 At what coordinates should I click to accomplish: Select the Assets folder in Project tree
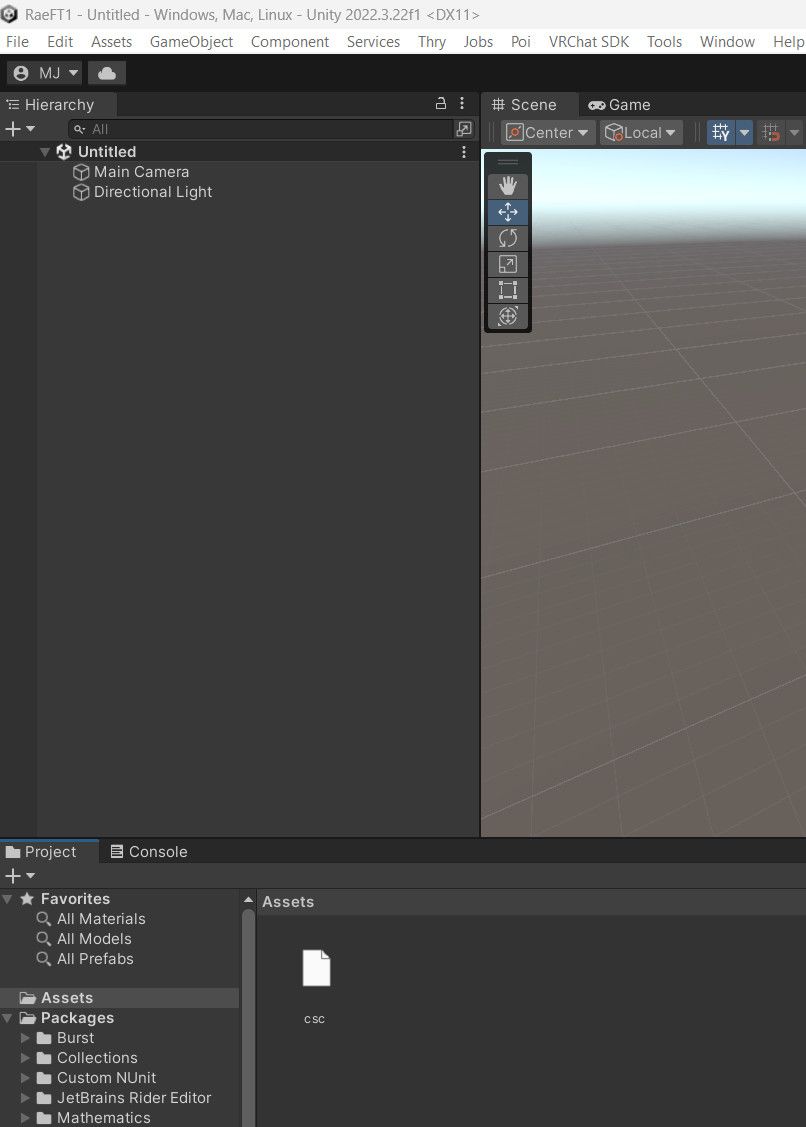[119, 998]
